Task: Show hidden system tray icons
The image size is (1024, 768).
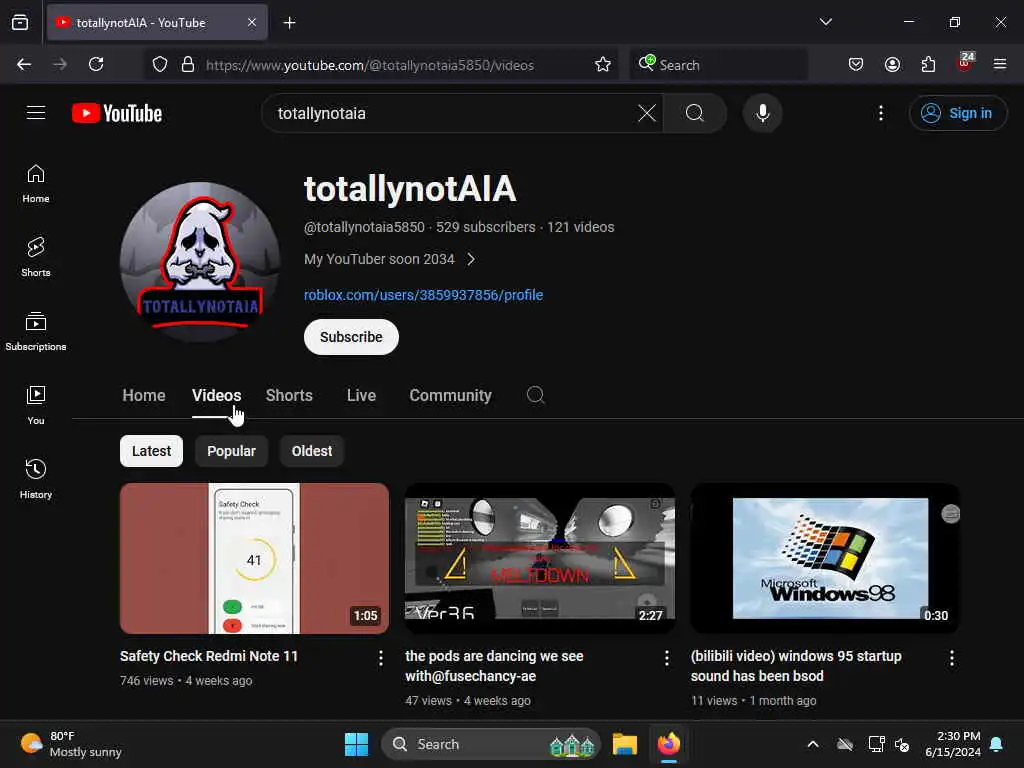Action: pos(813,744)
